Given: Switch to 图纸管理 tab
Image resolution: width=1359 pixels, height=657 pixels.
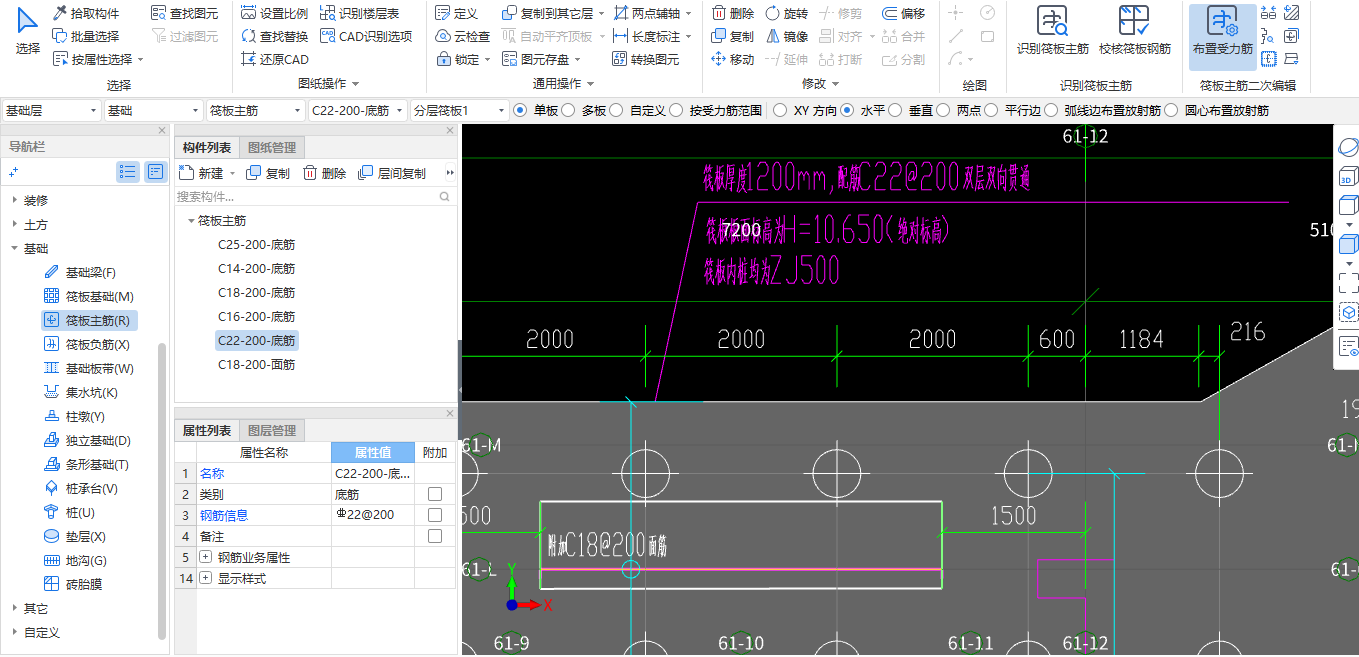Looking at the screenshot, I should pos(271,148).
